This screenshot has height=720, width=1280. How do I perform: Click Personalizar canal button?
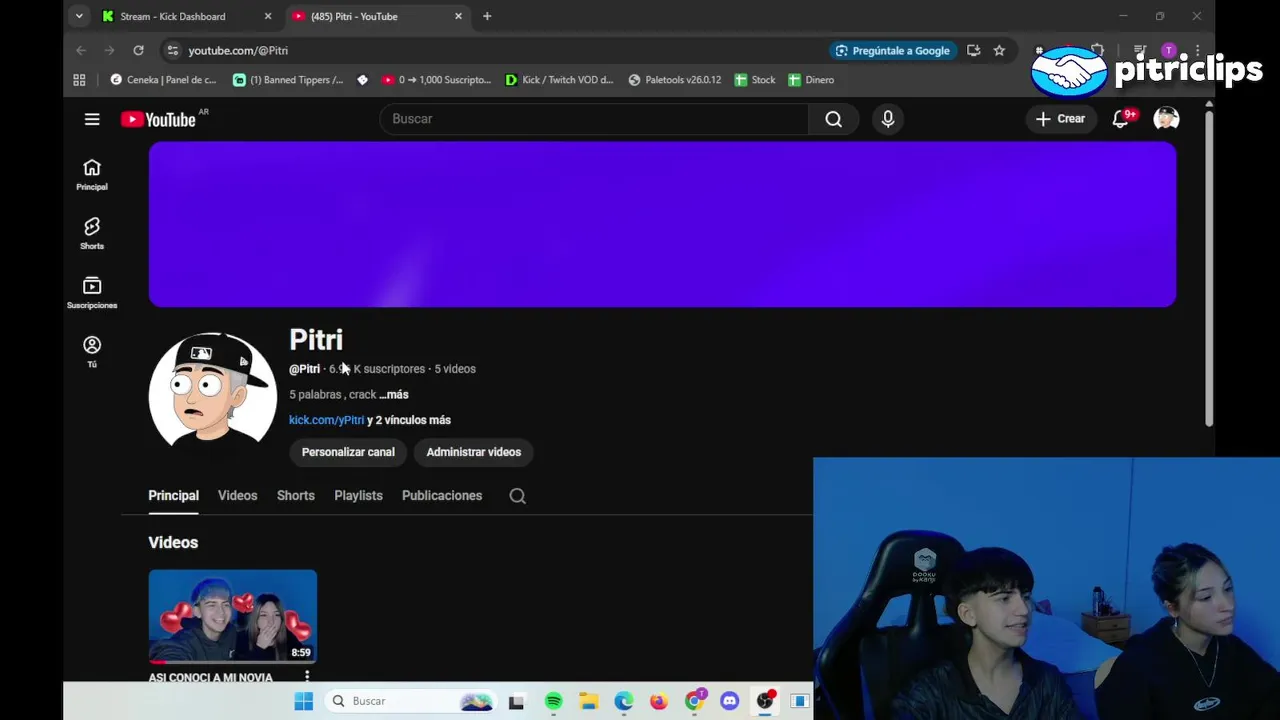[348, 452]
